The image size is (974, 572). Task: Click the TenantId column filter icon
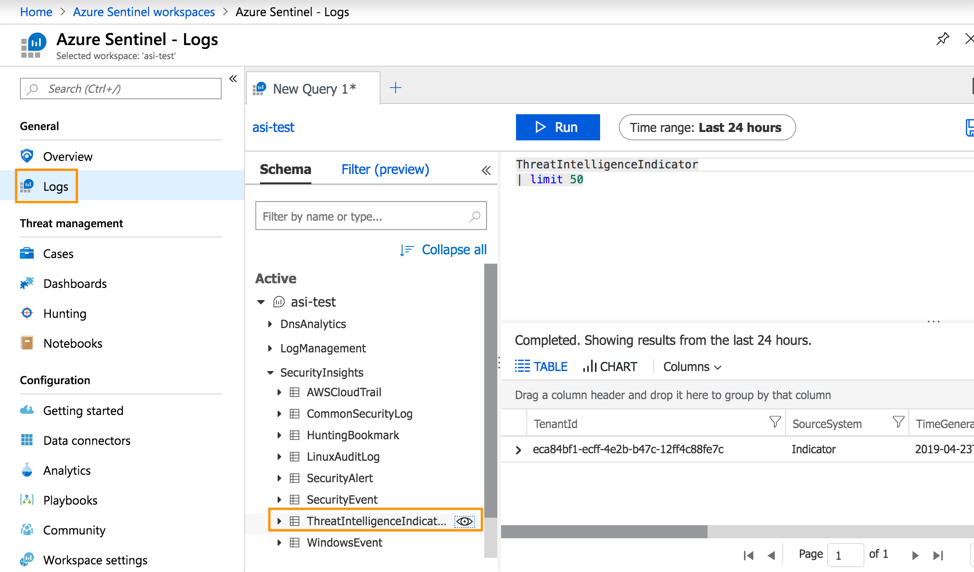774,423
